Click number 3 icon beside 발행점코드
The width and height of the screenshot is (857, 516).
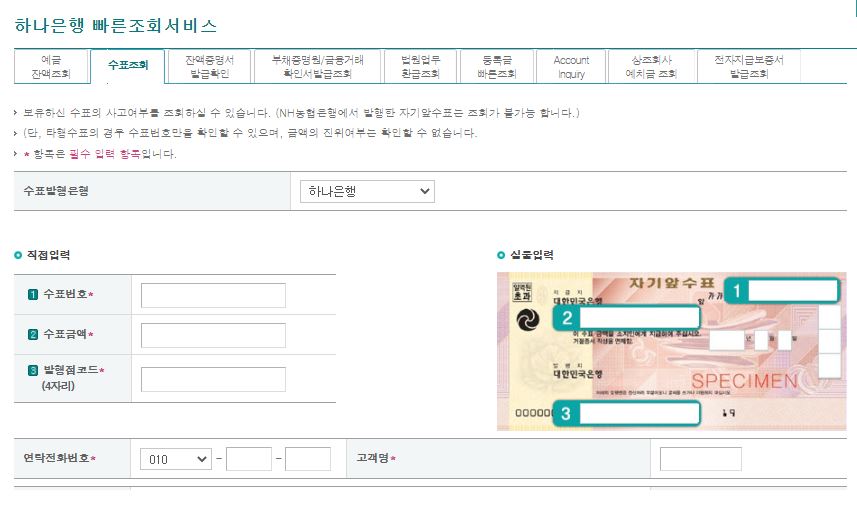pyautogui.click(x=33, y=371)
